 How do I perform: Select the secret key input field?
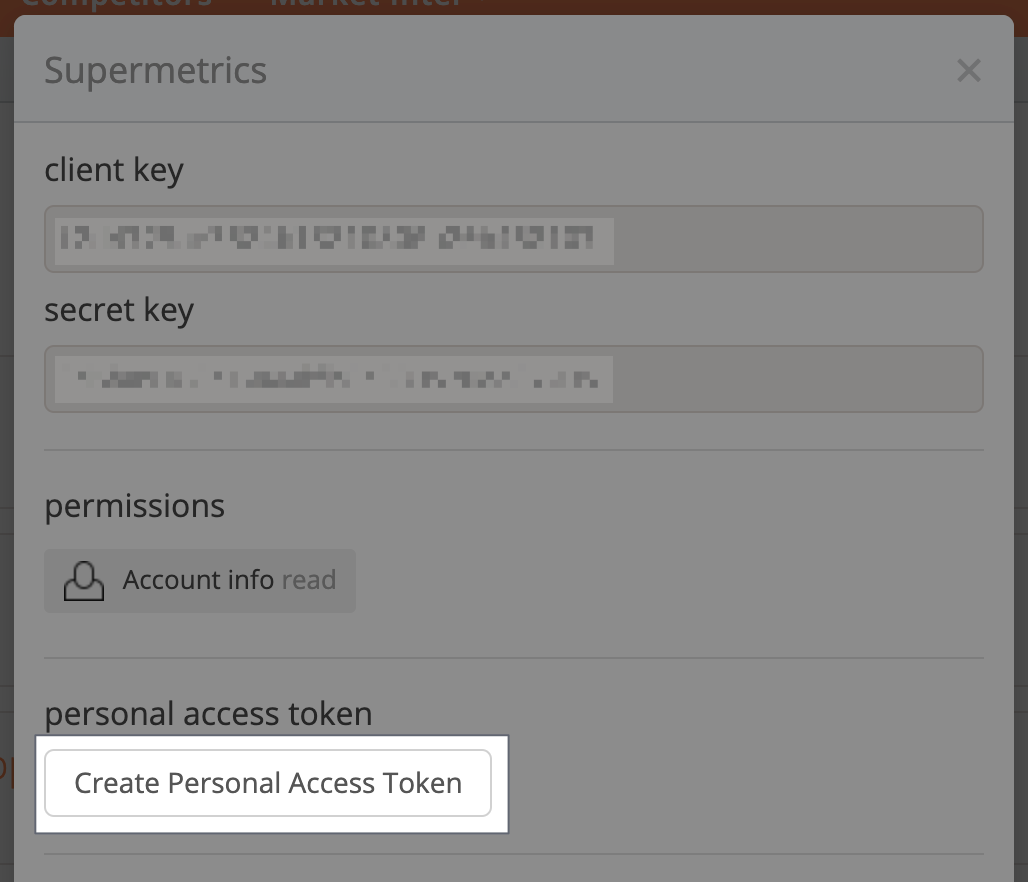click(513, 379)
